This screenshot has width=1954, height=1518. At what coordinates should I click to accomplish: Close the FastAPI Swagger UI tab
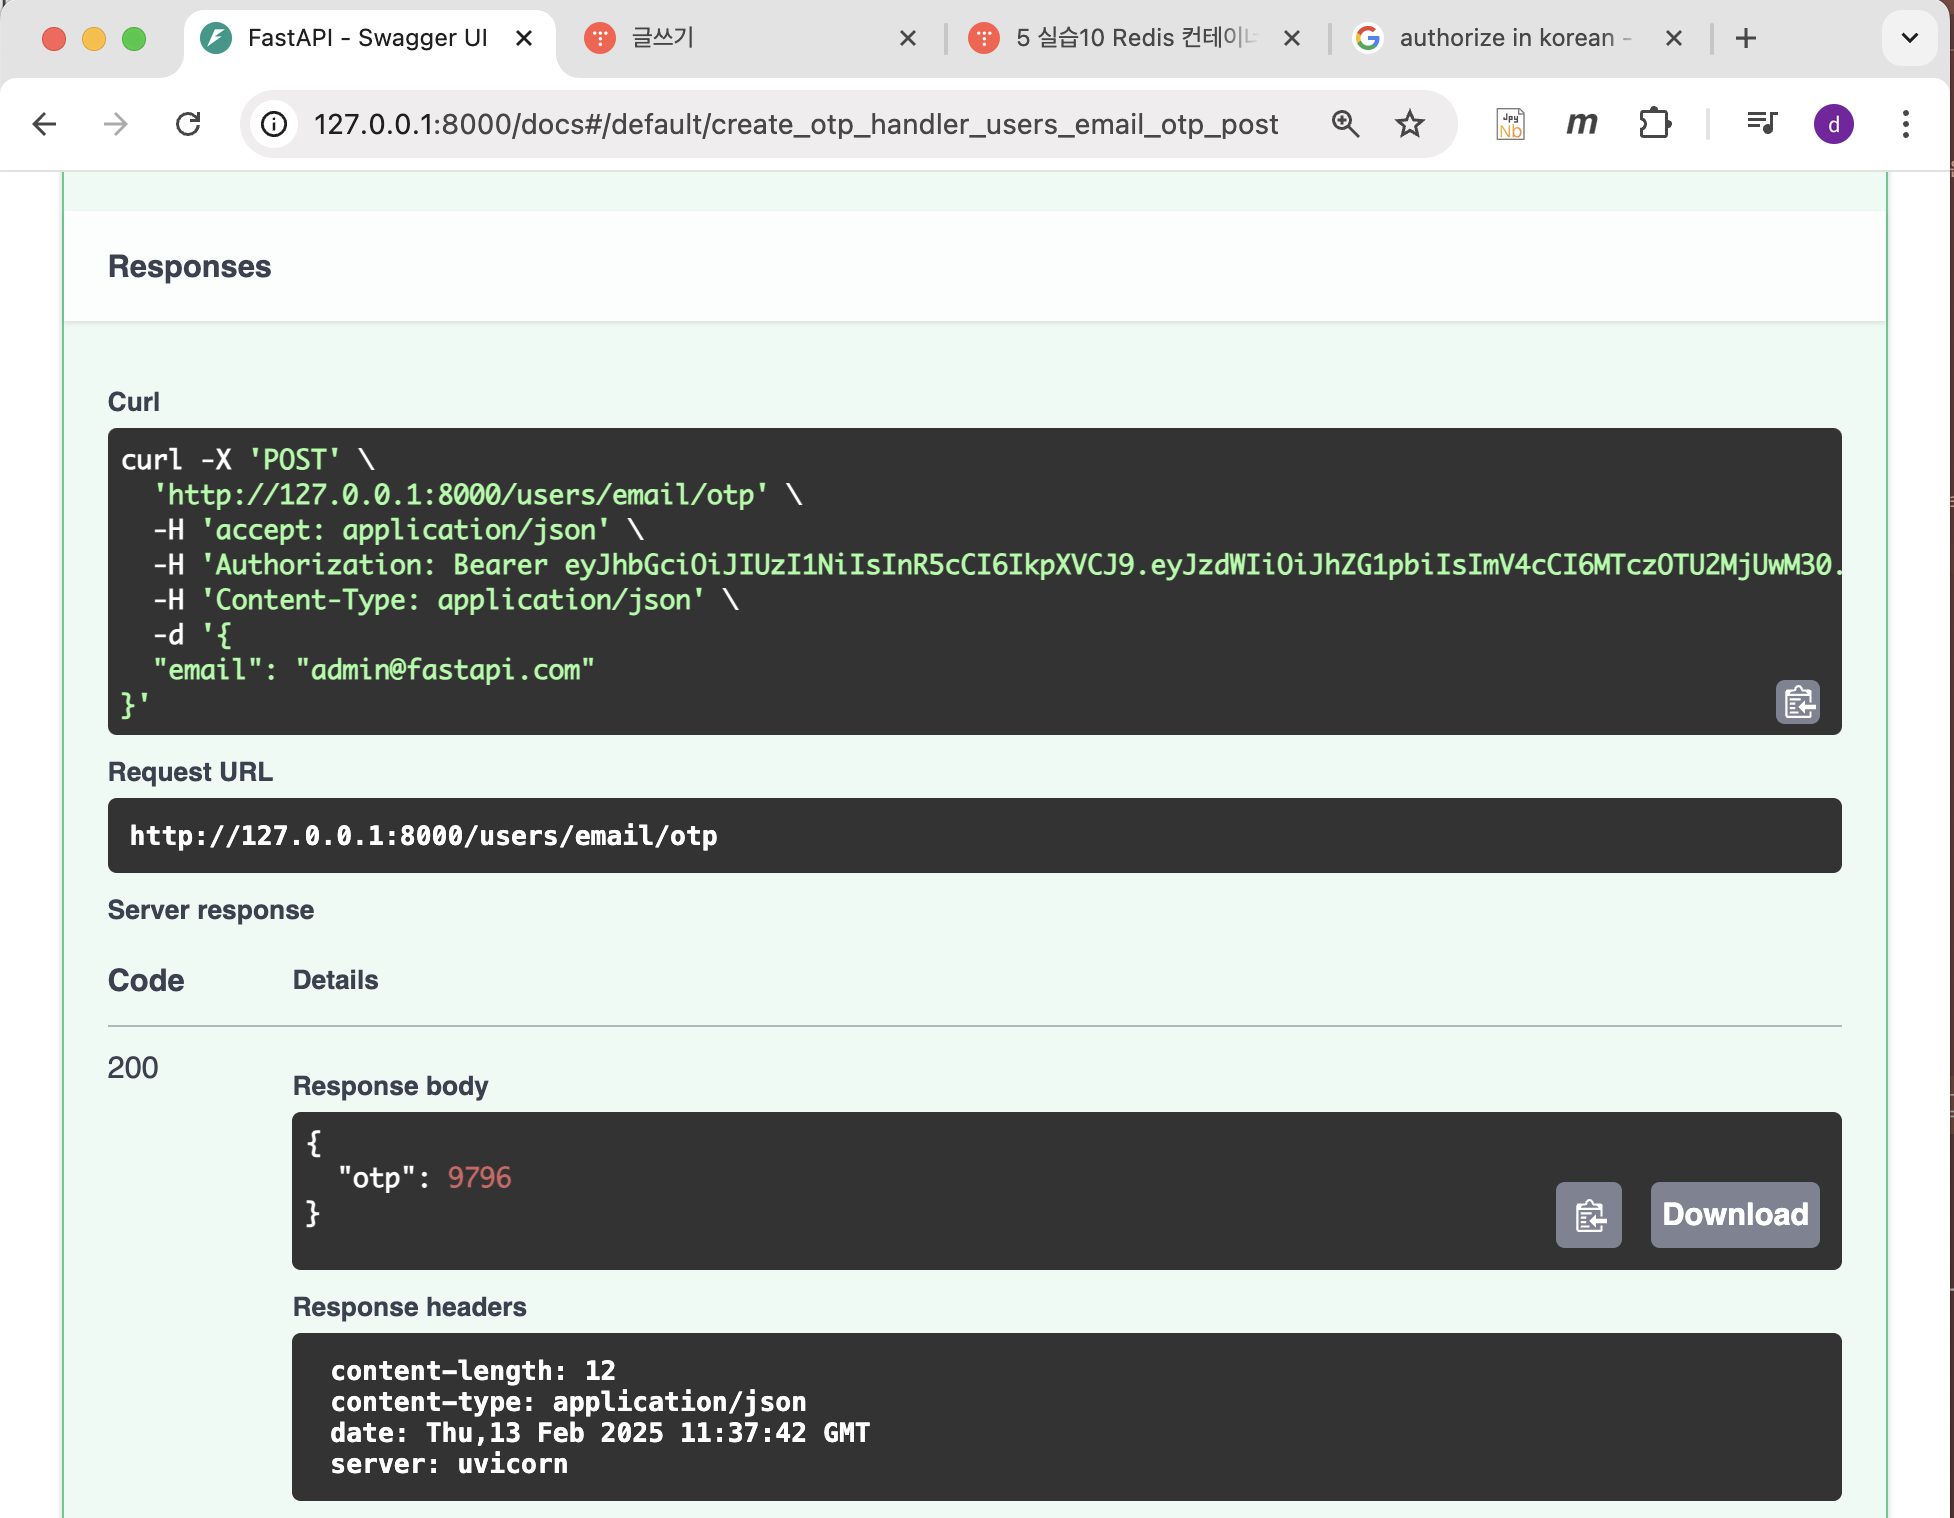[x=524, y=38]
